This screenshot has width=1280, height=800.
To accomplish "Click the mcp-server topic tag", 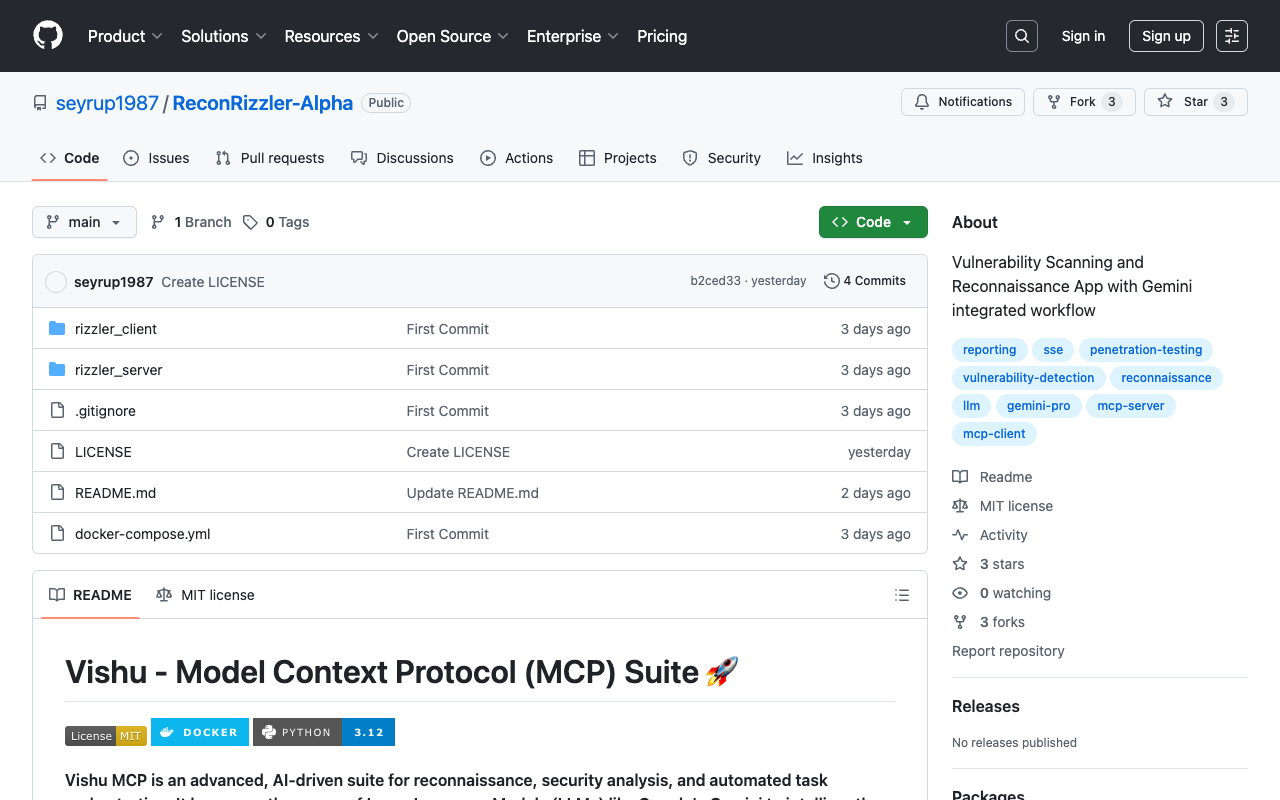I will (1131, 406).
